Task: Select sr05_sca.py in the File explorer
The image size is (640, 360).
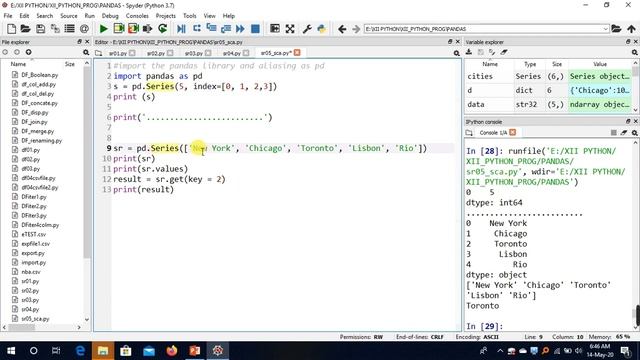Action: pos(35,319)
